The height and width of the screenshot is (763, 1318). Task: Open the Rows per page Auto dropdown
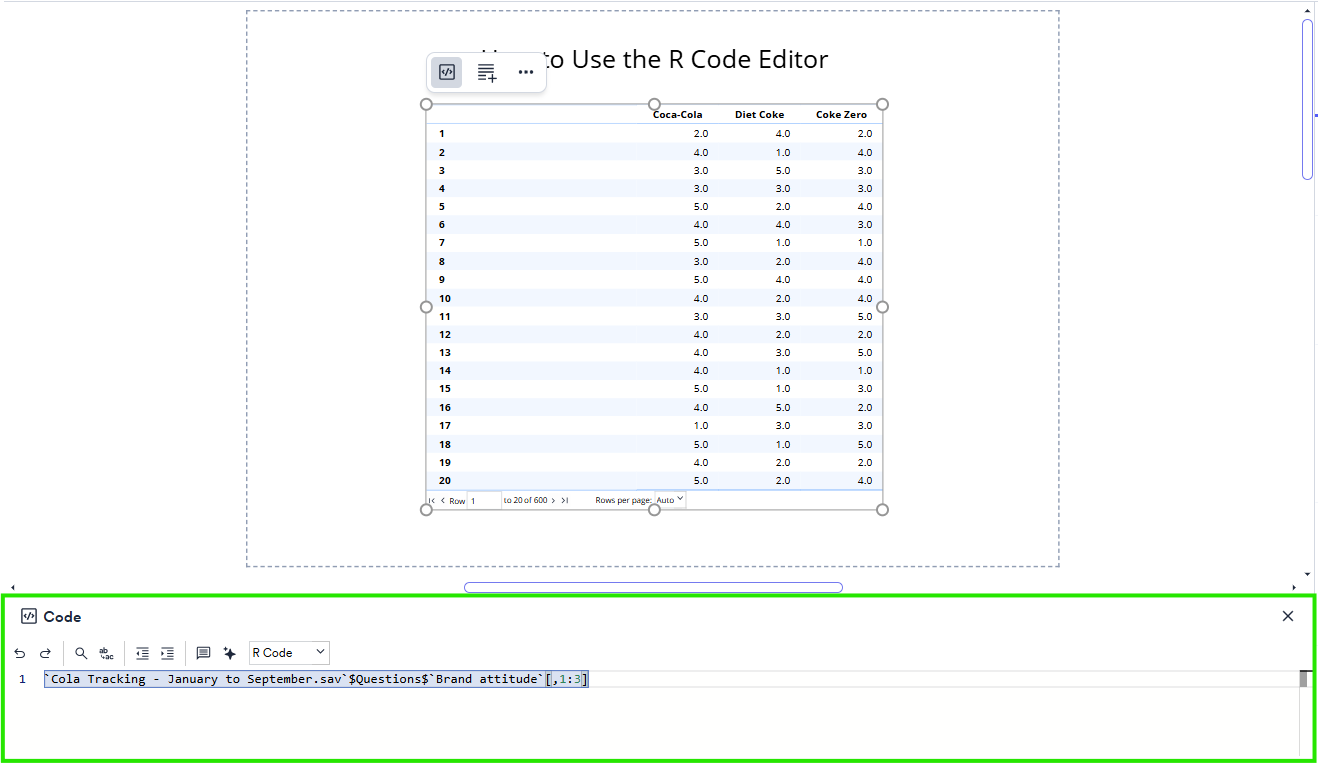pyautogui.click(x=670, y=499)
